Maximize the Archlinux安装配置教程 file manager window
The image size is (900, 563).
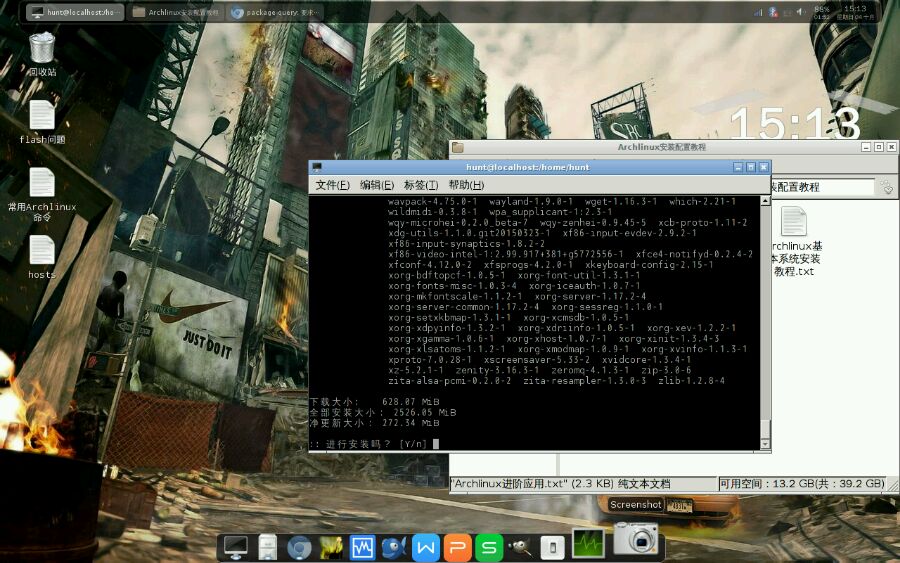click(879, 147)
